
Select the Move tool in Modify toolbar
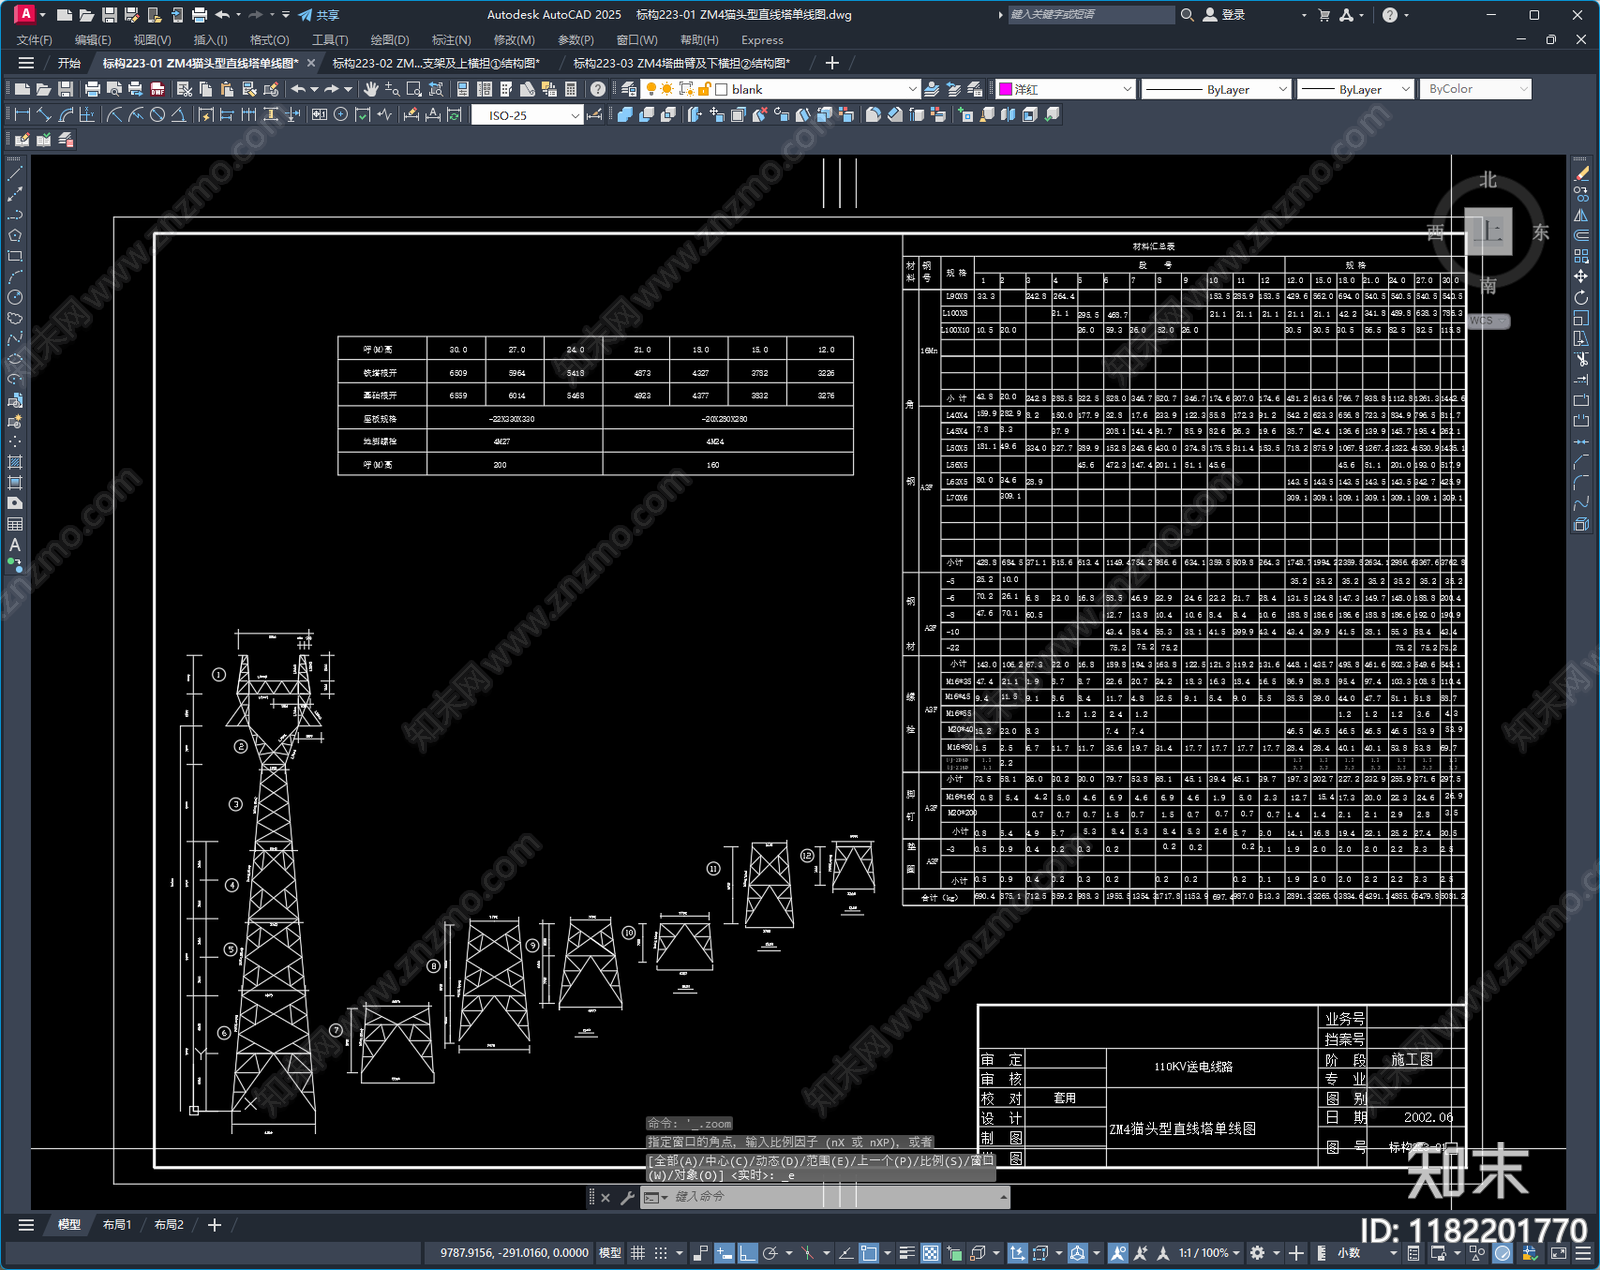tap(1581, 276)
